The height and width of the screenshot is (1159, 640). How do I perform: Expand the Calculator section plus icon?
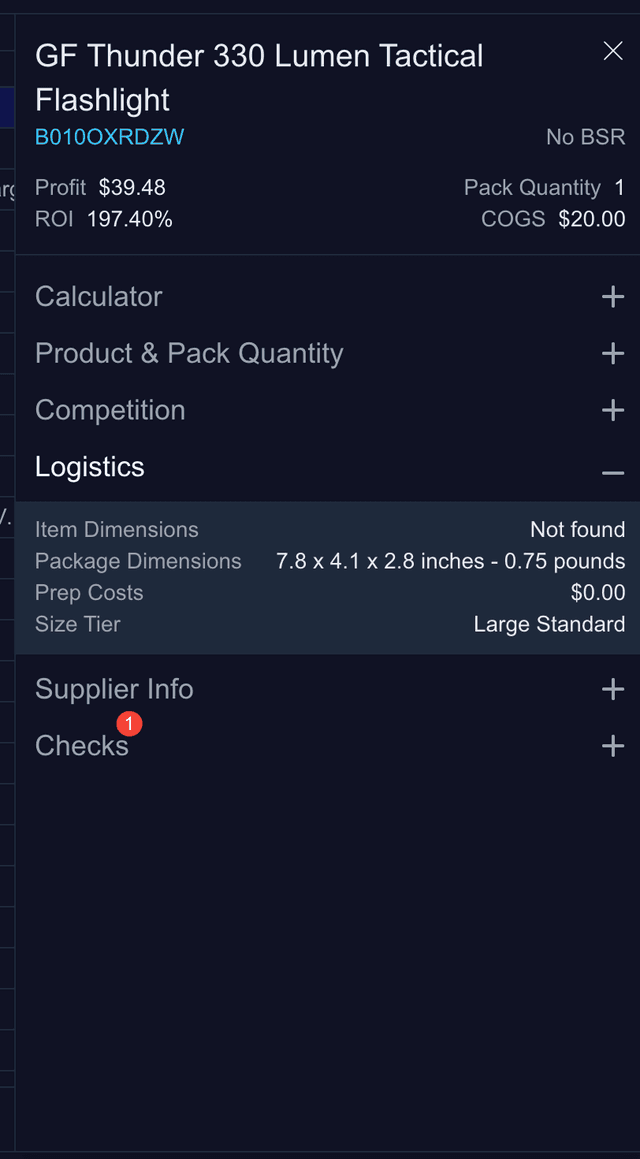[613, 297]
